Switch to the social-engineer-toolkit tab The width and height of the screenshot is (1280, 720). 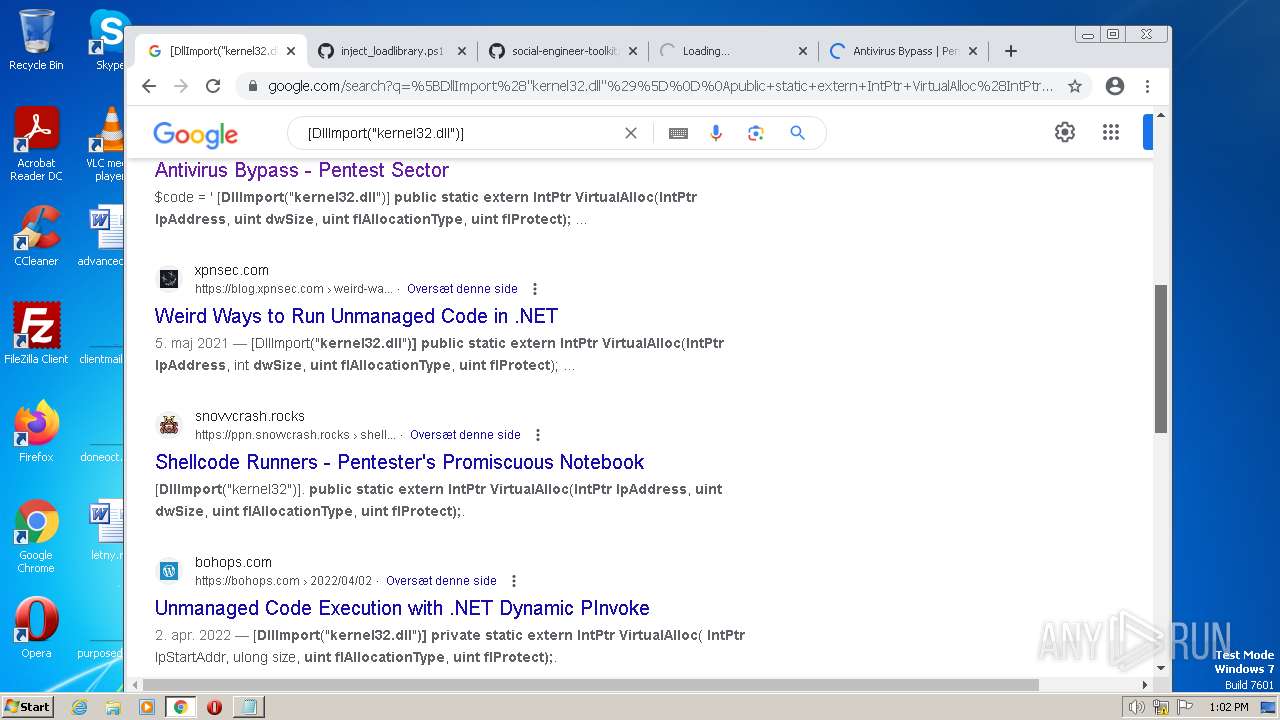point(563,51)
